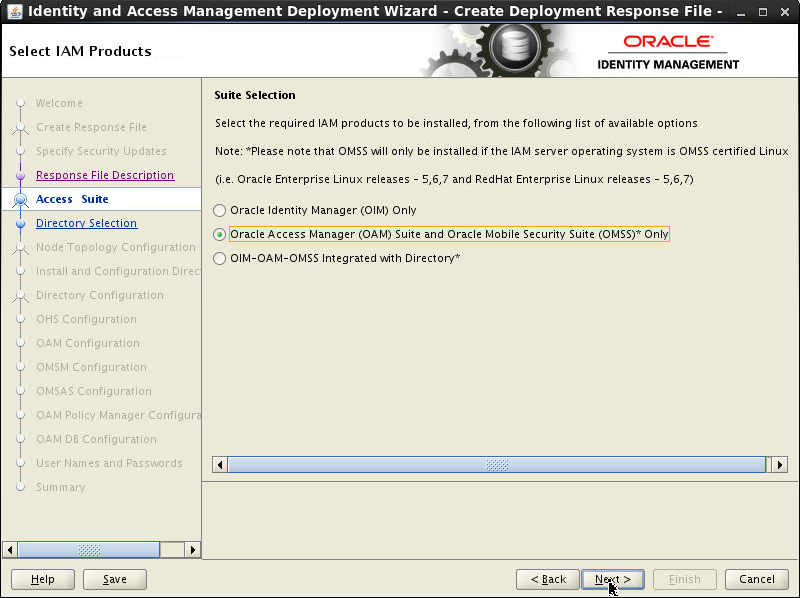Click the Welcome step label
Screen dimensions: 800x598
click(59, 103)
